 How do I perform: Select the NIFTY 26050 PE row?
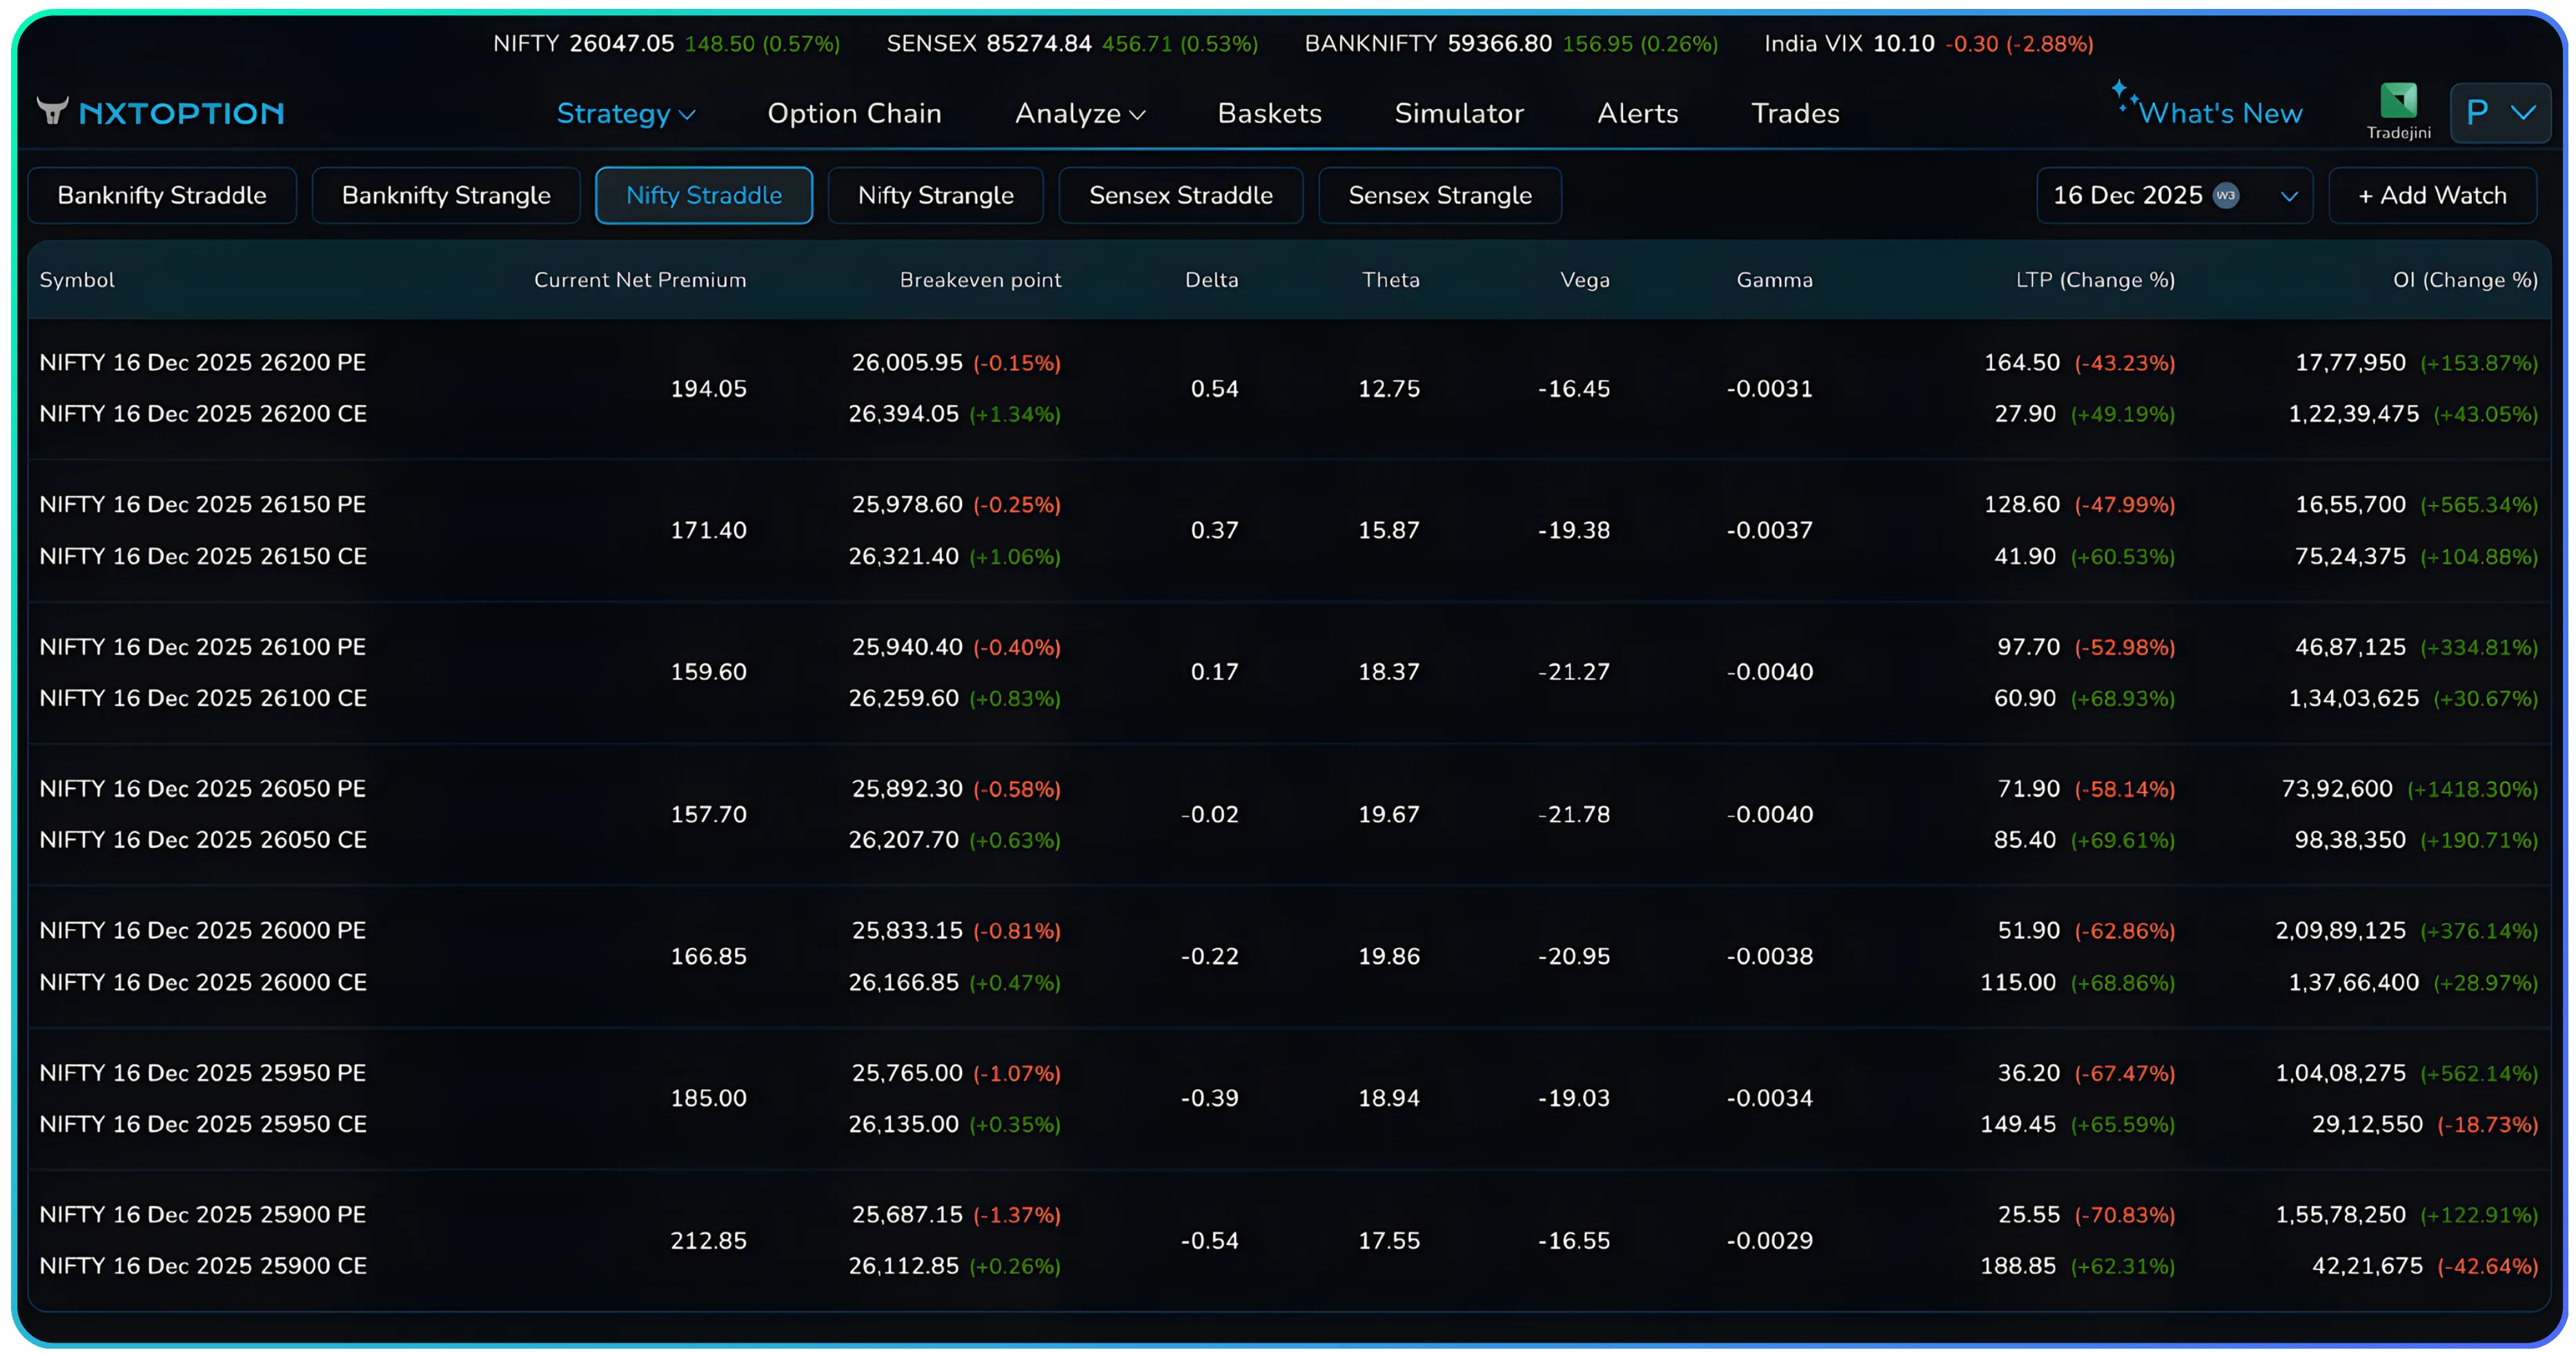[202, 789]
